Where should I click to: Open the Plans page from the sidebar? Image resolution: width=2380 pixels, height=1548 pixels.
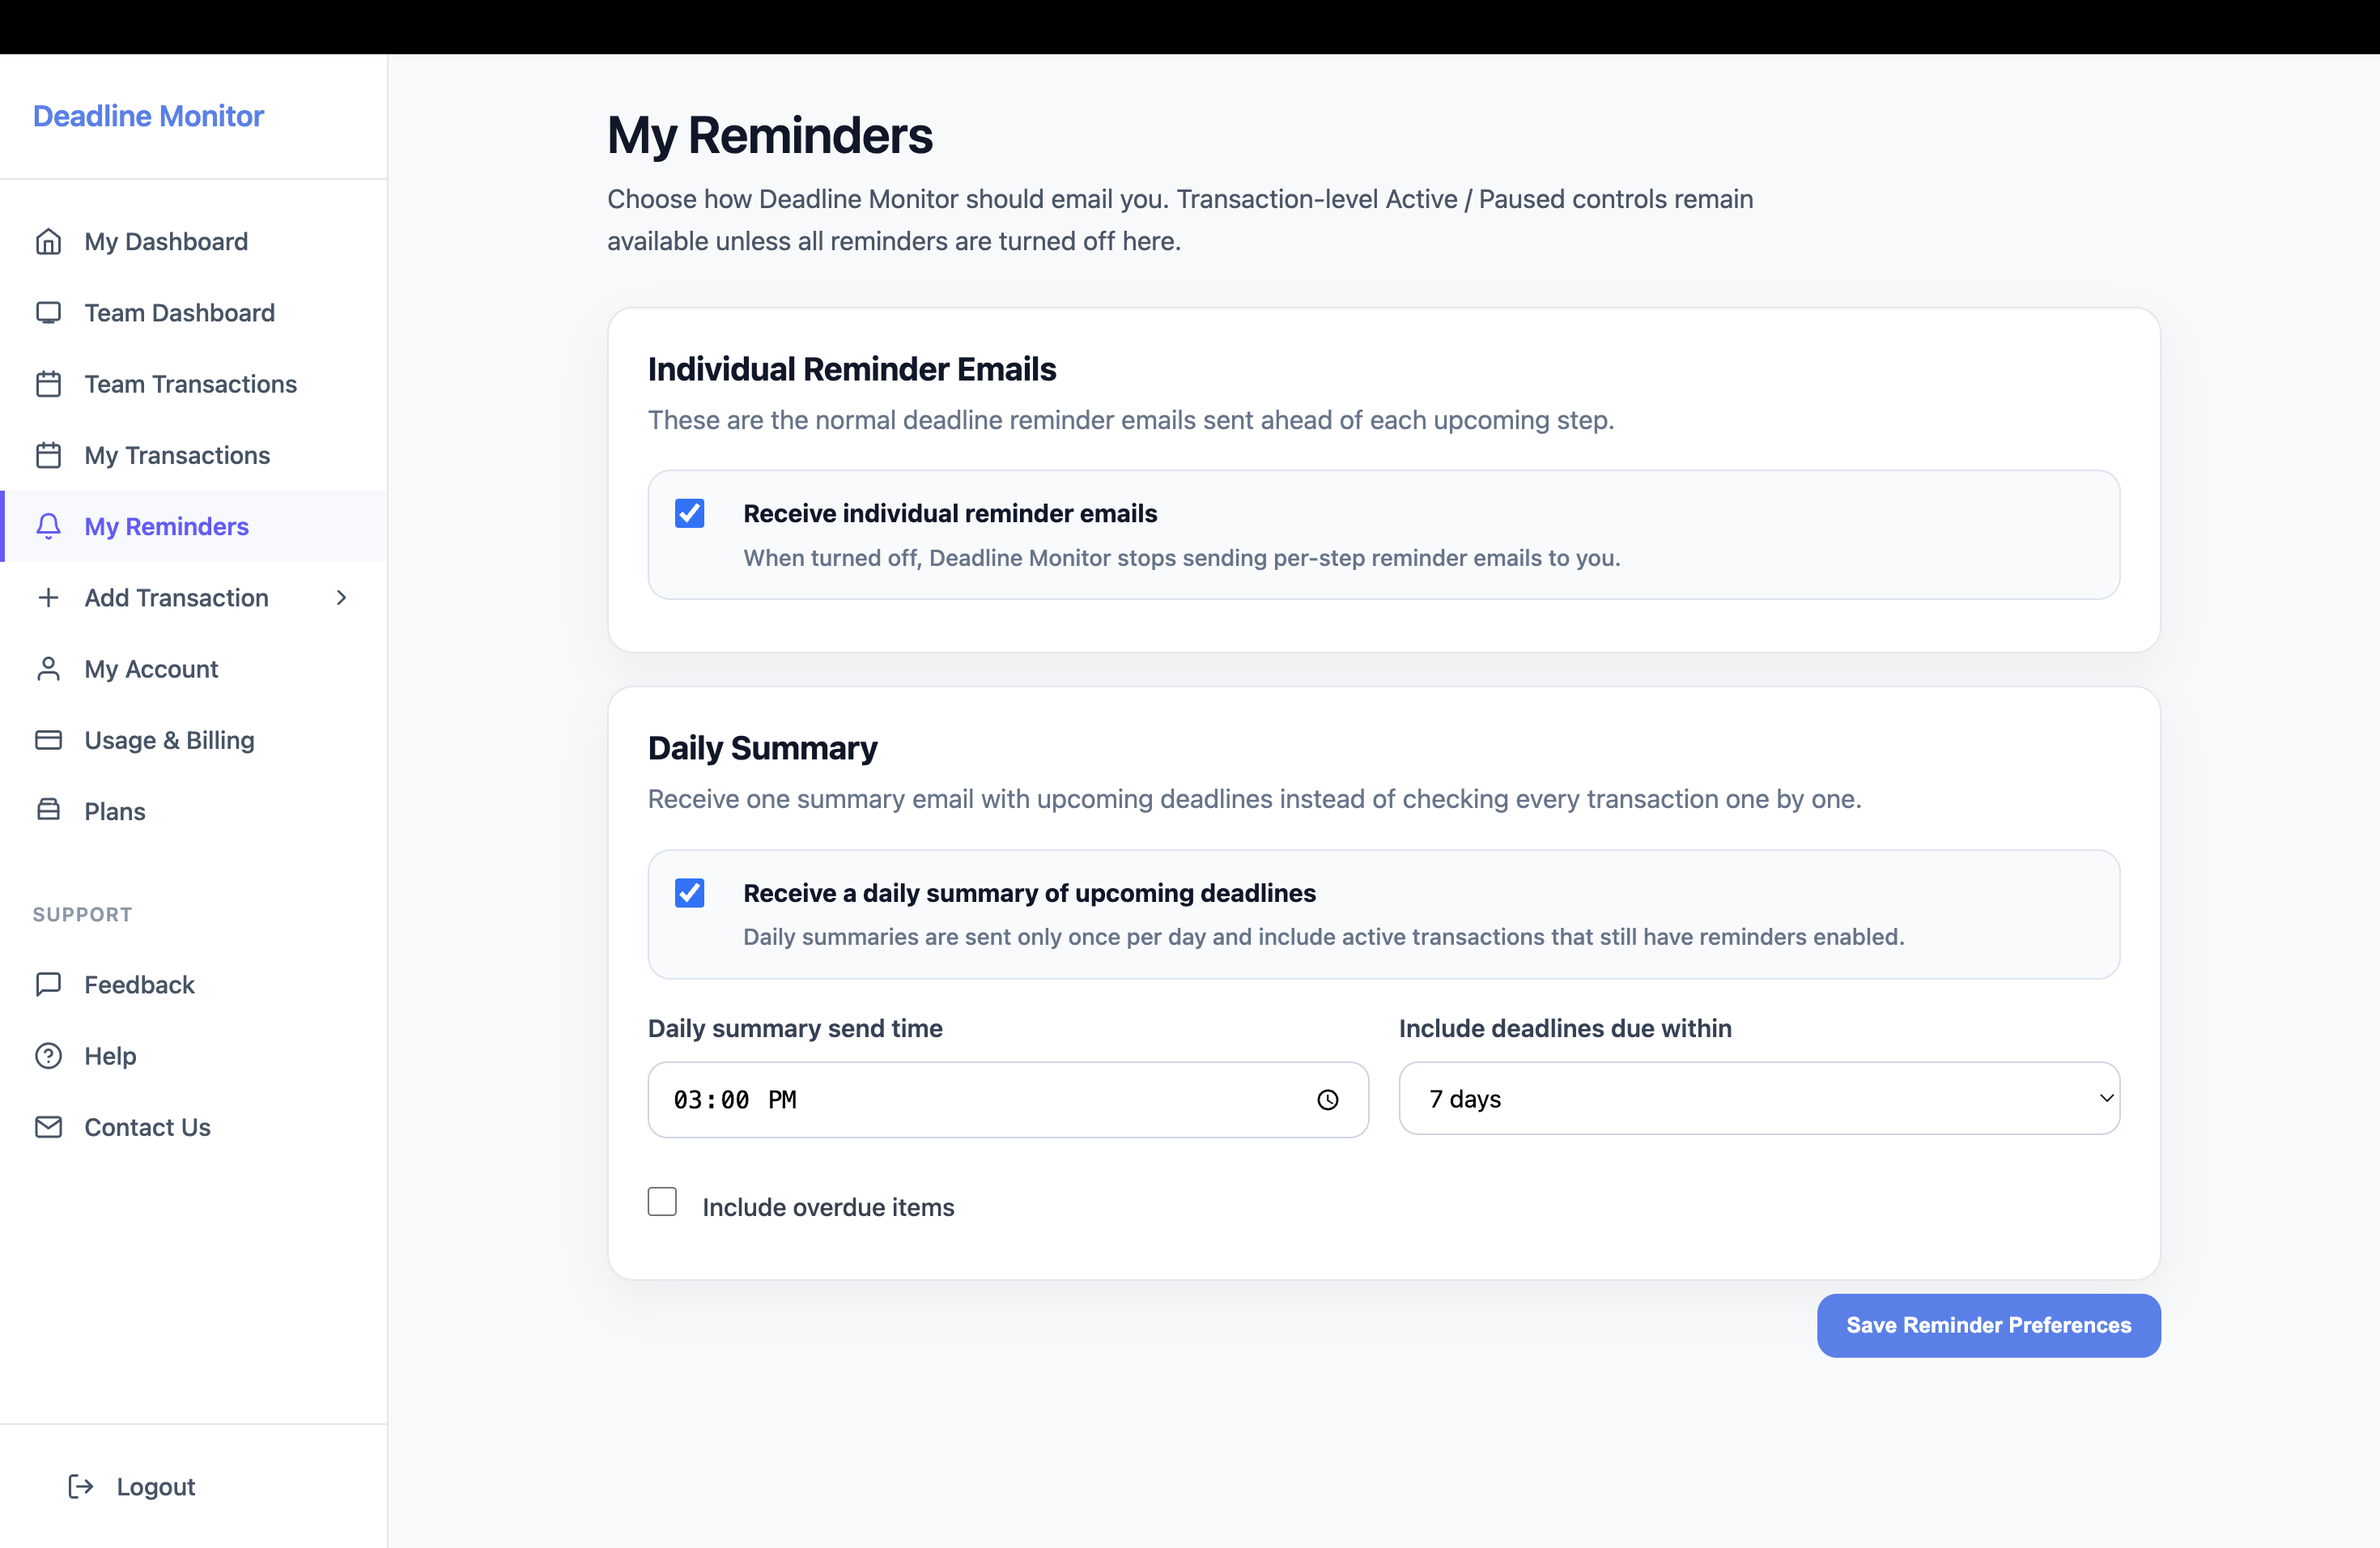point(114,811)
